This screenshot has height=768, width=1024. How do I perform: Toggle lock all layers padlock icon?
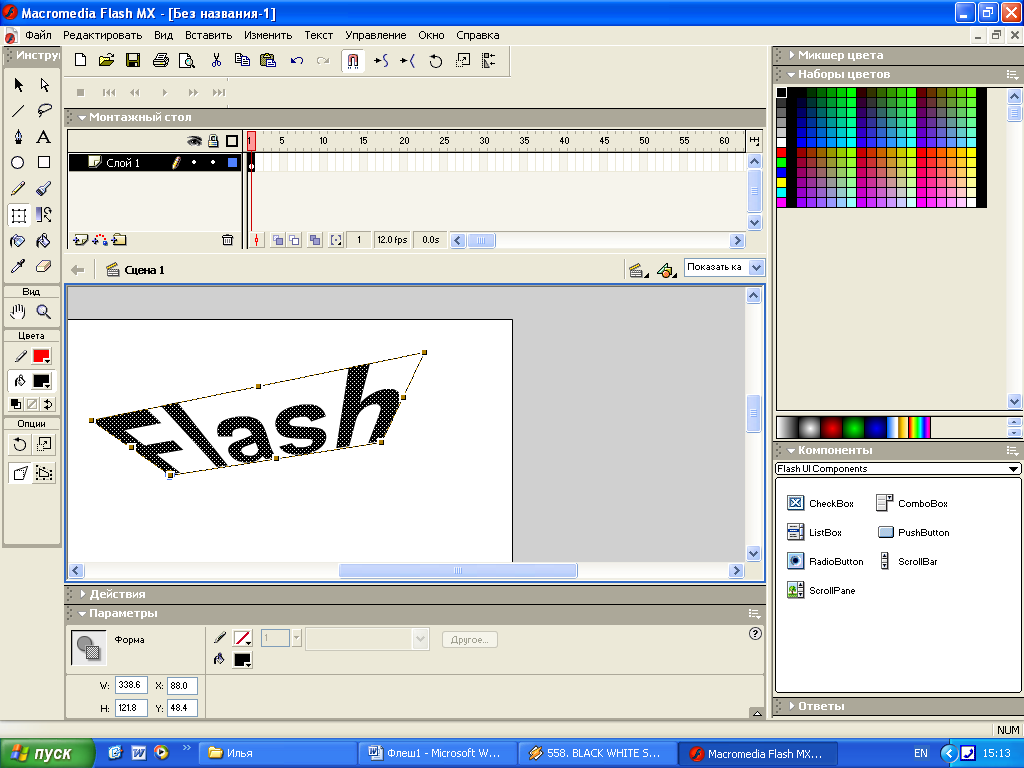point(214,140)
